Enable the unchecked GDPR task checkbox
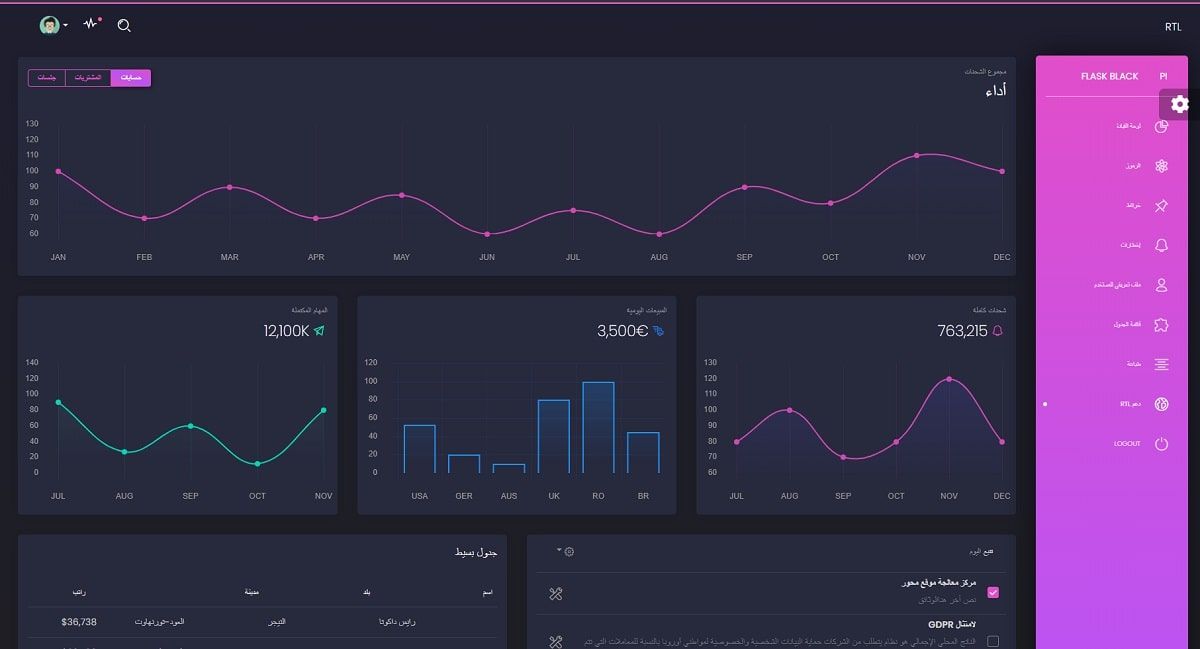Screen dimensions: 1200x649 tap(992, 641)
